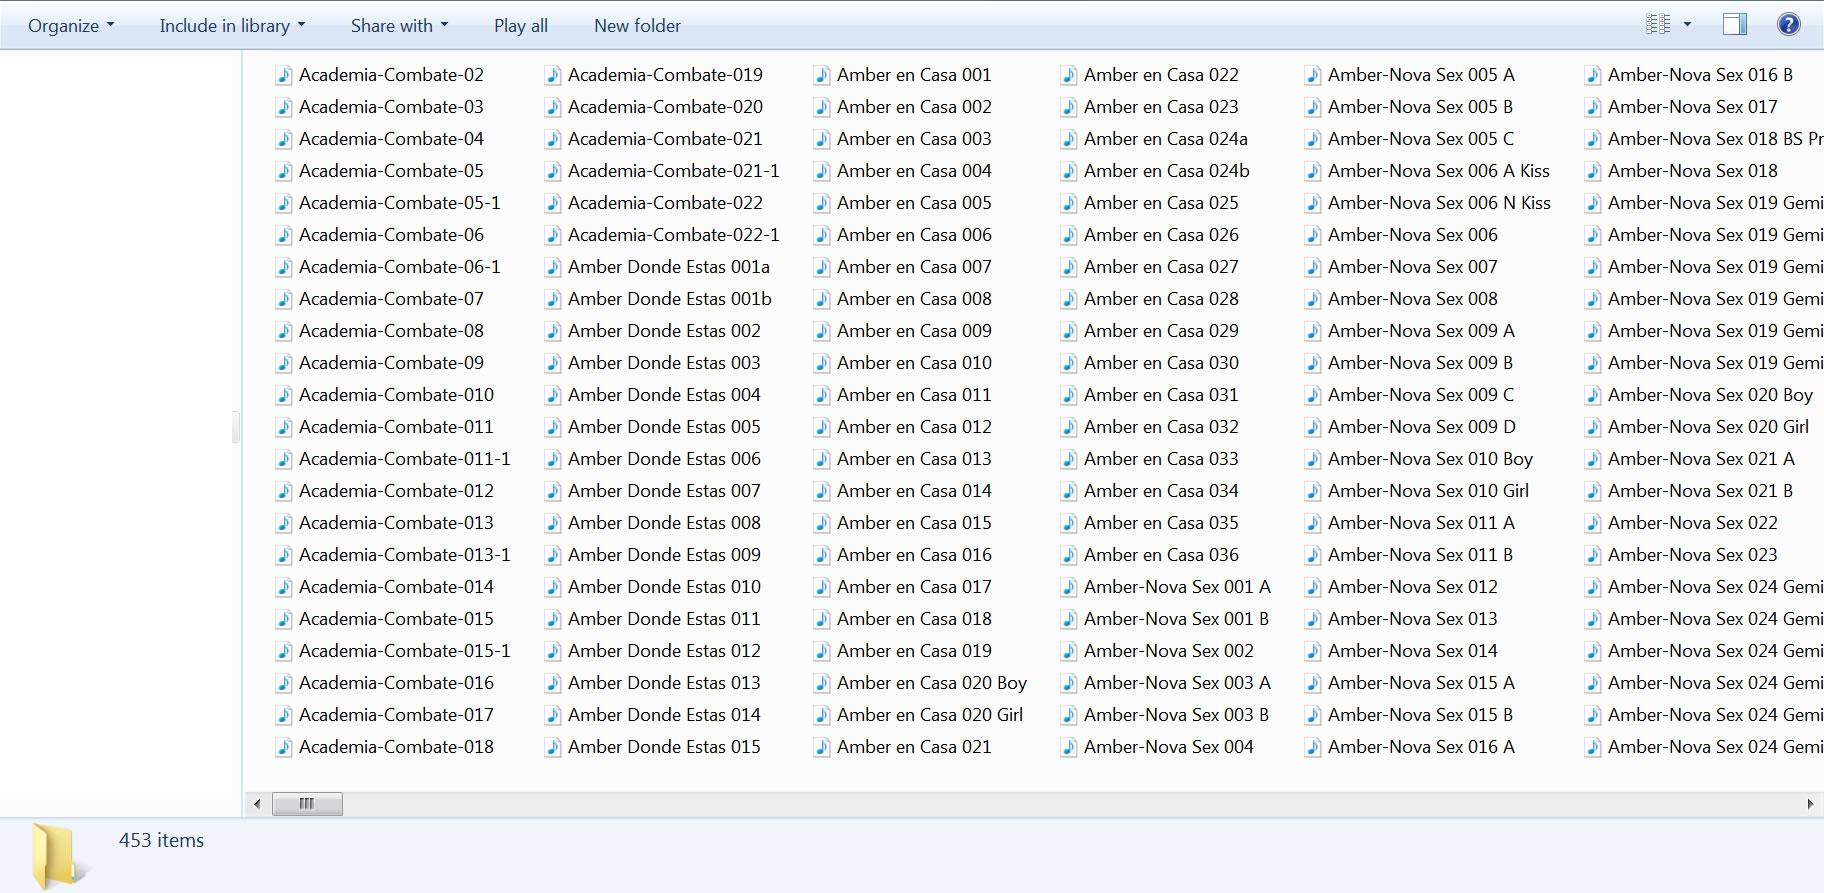This screenshot has height=893, width=1824.
Task: Click the music icon of Academia-Combate-02
Action: coord(284,75)
